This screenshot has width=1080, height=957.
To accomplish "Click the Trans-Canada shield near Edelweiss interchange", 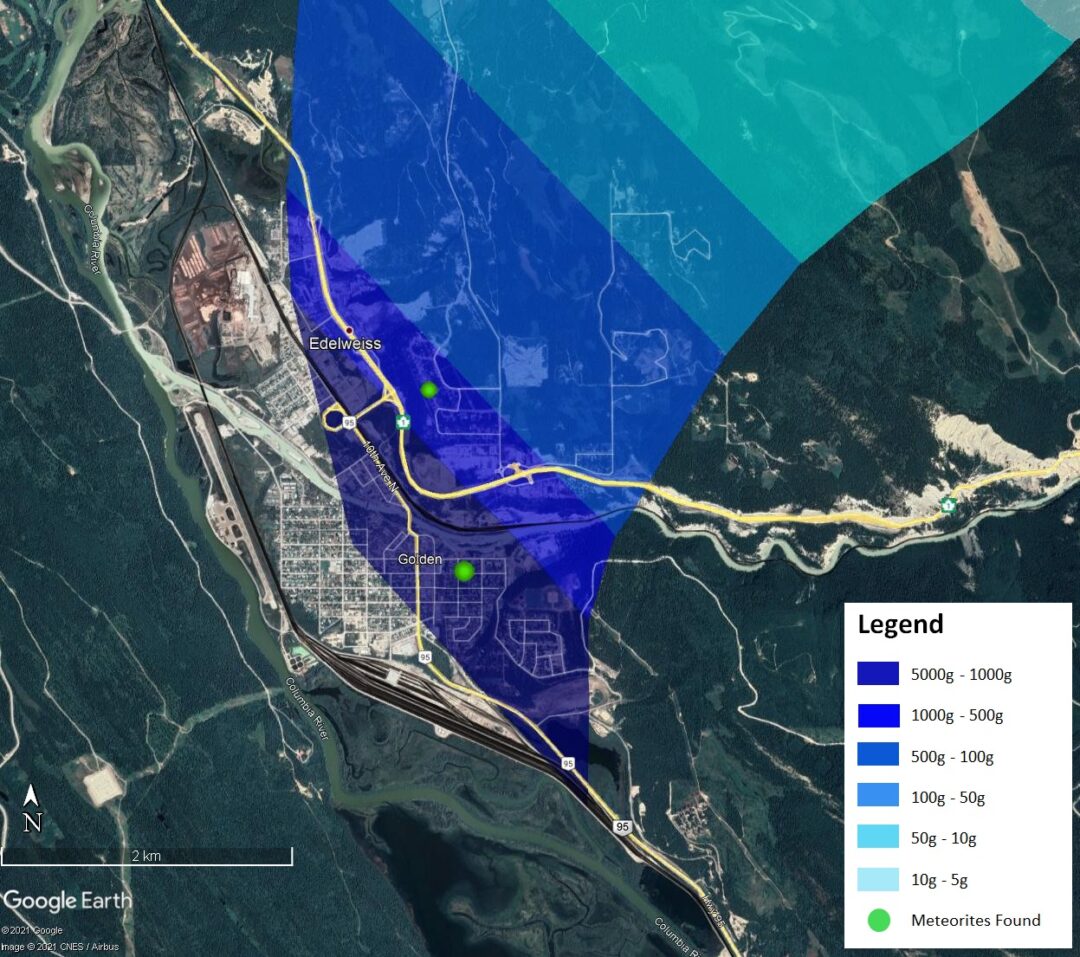I will [x=404, y=421].
